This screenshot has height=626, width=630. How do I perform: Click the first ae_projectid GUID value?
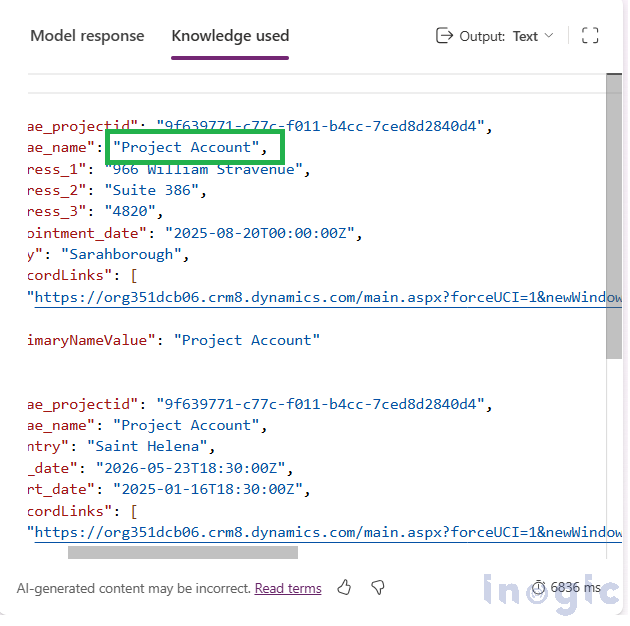320,126
